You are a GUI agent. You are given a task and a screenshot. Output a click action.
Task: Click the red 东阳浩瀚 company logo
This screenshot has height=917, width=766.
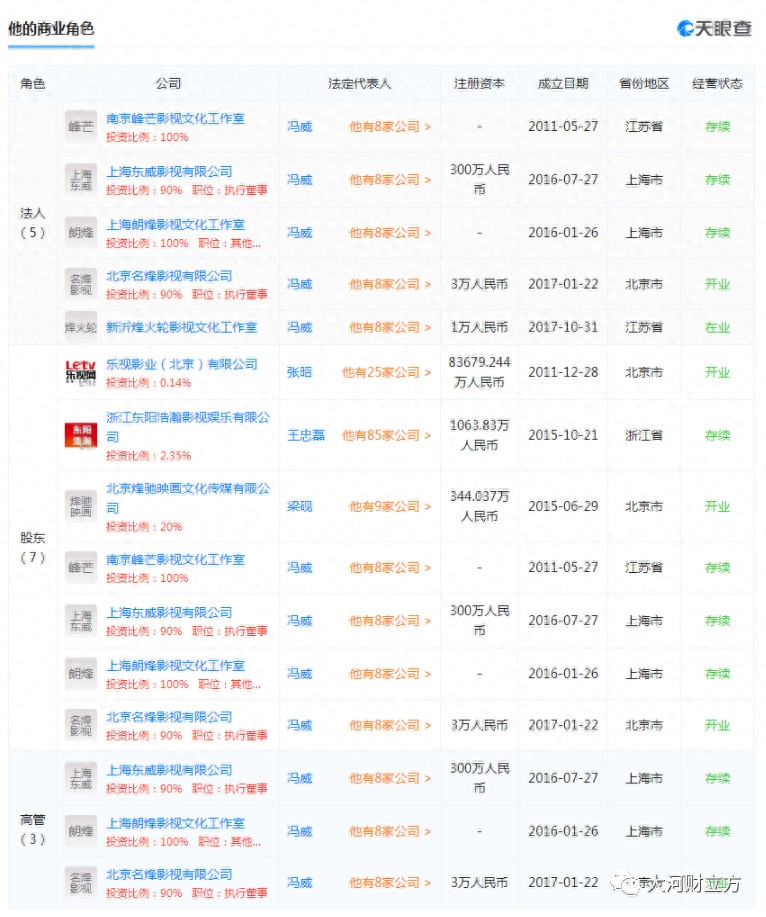click(x=81, y=435)
